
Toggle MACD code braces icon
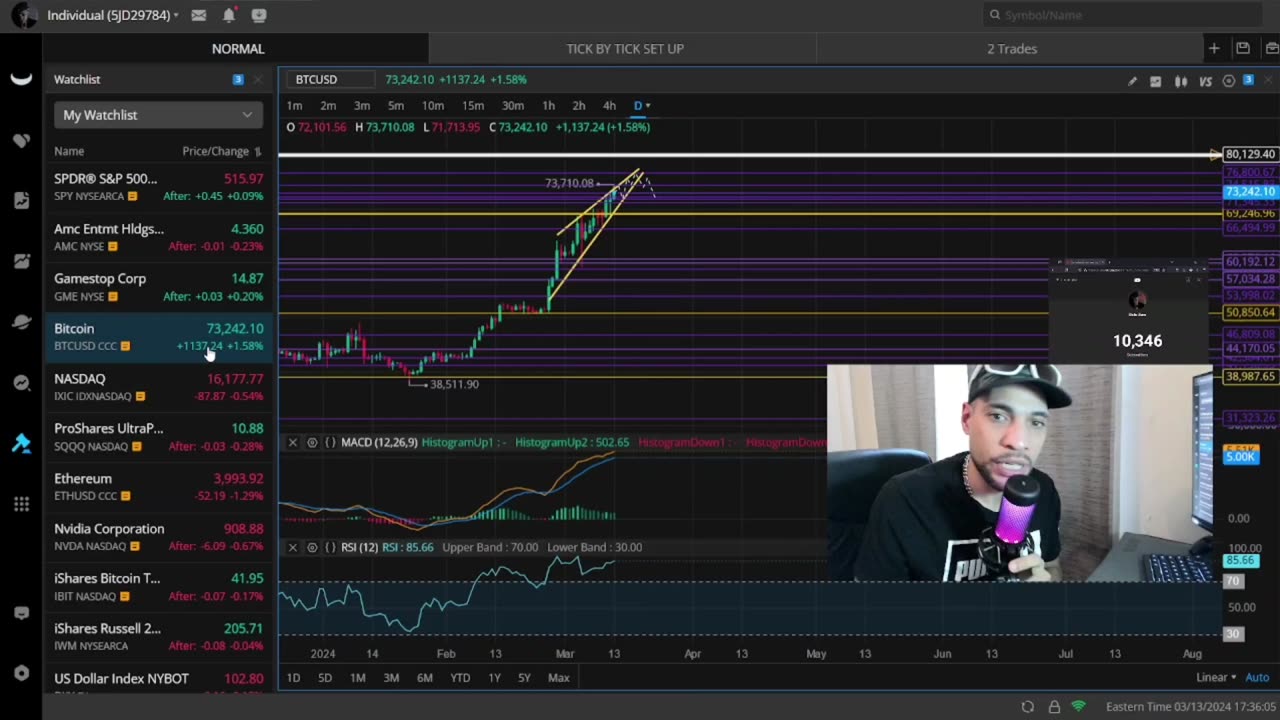pos(330,442)
